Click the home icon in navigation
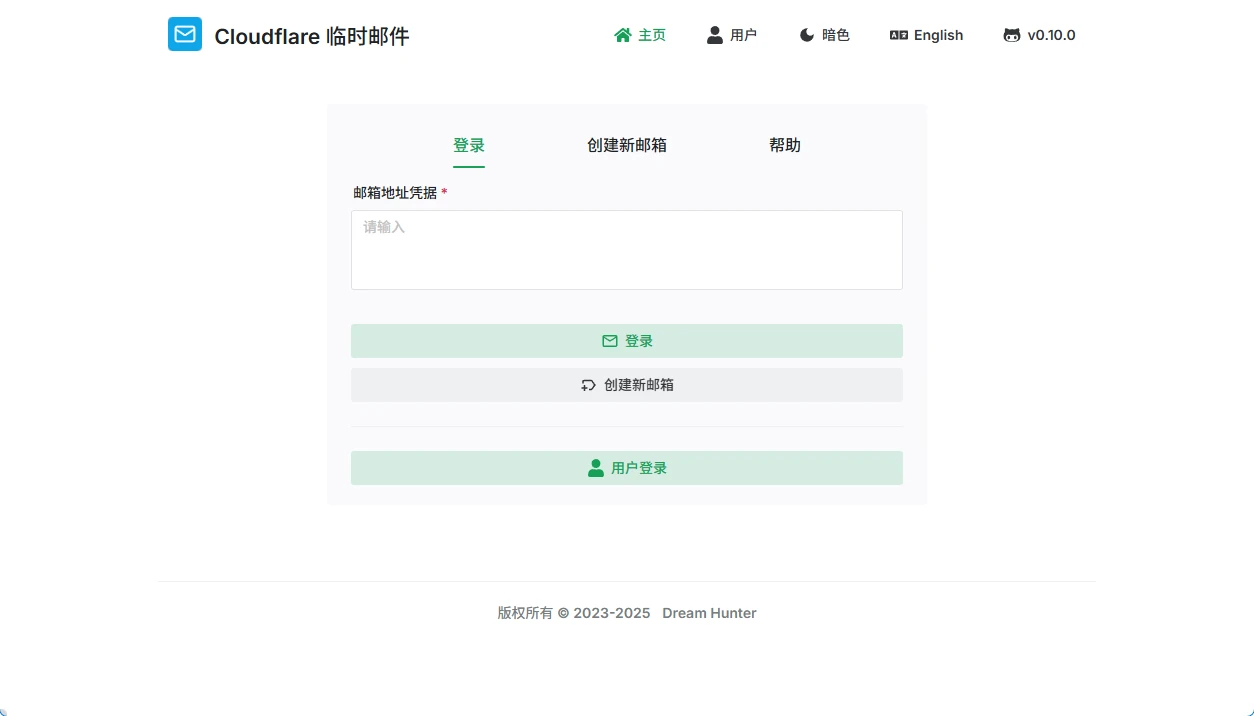The width and height of the screenshot is (1254, 716). 622,35
